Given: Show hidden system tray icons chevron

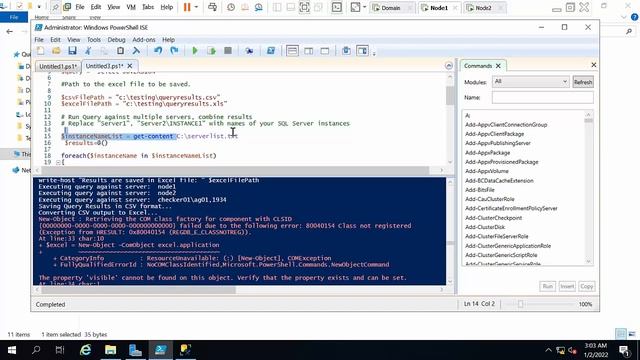Looking at the screenshot, I should (548, 350).
